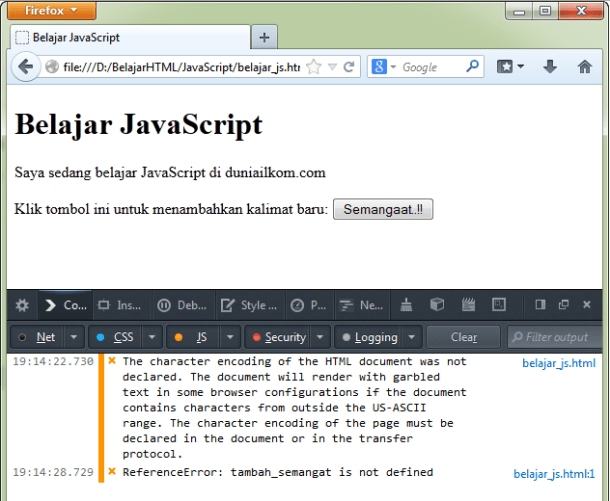This screenshot has width=610, height=501.
Task: Open the Downloads arrow icon
Action: coord(549,67)
